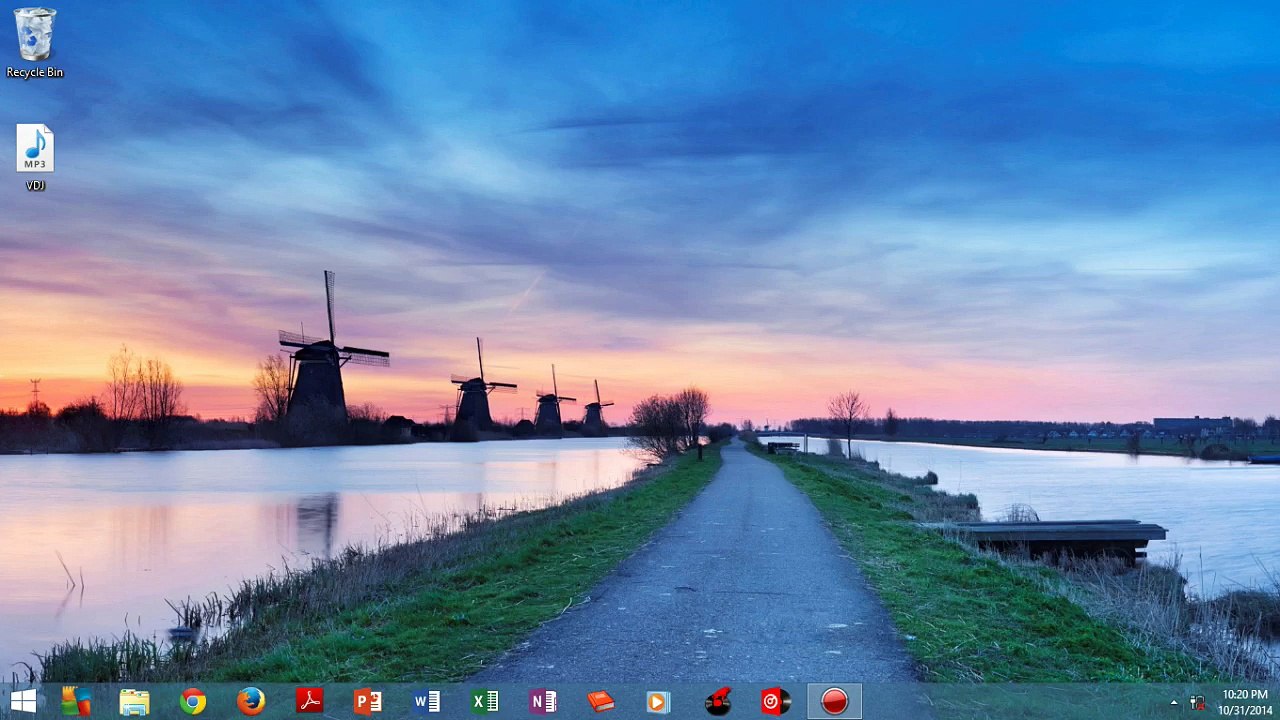Viewport: 1280px width, 720px height.
Task: Click the 10/31/2014 date in the tray
Action: tap(1245, 710)
